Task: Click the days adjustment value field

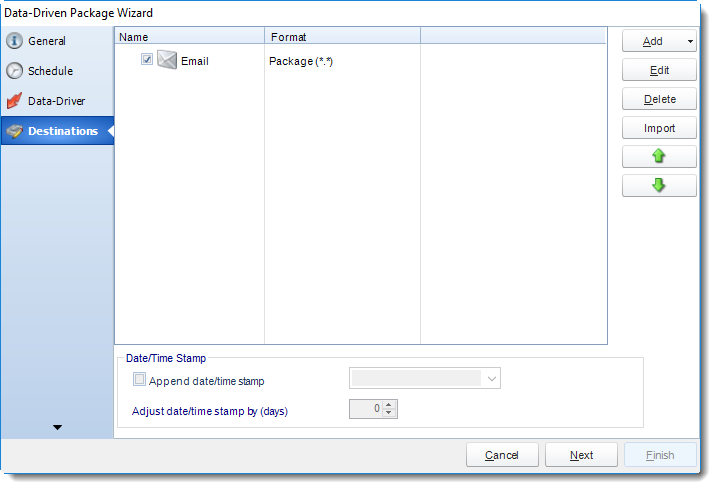Action: click(366, 409)
